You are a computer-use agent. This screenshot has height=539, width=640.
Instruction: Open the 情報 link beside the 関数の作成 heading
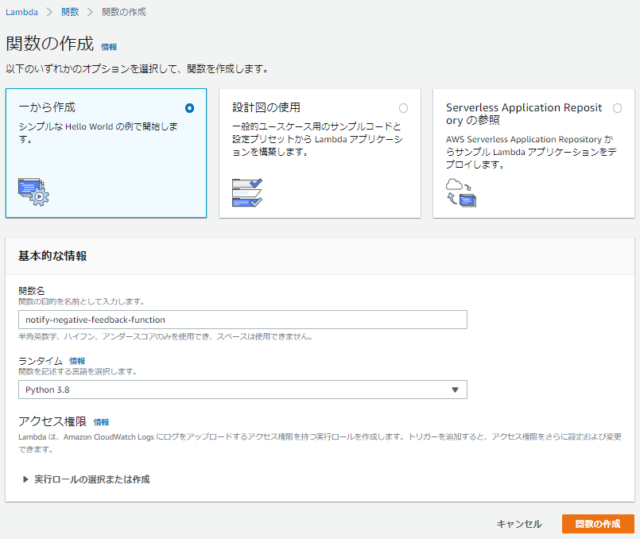pos(109,47)
